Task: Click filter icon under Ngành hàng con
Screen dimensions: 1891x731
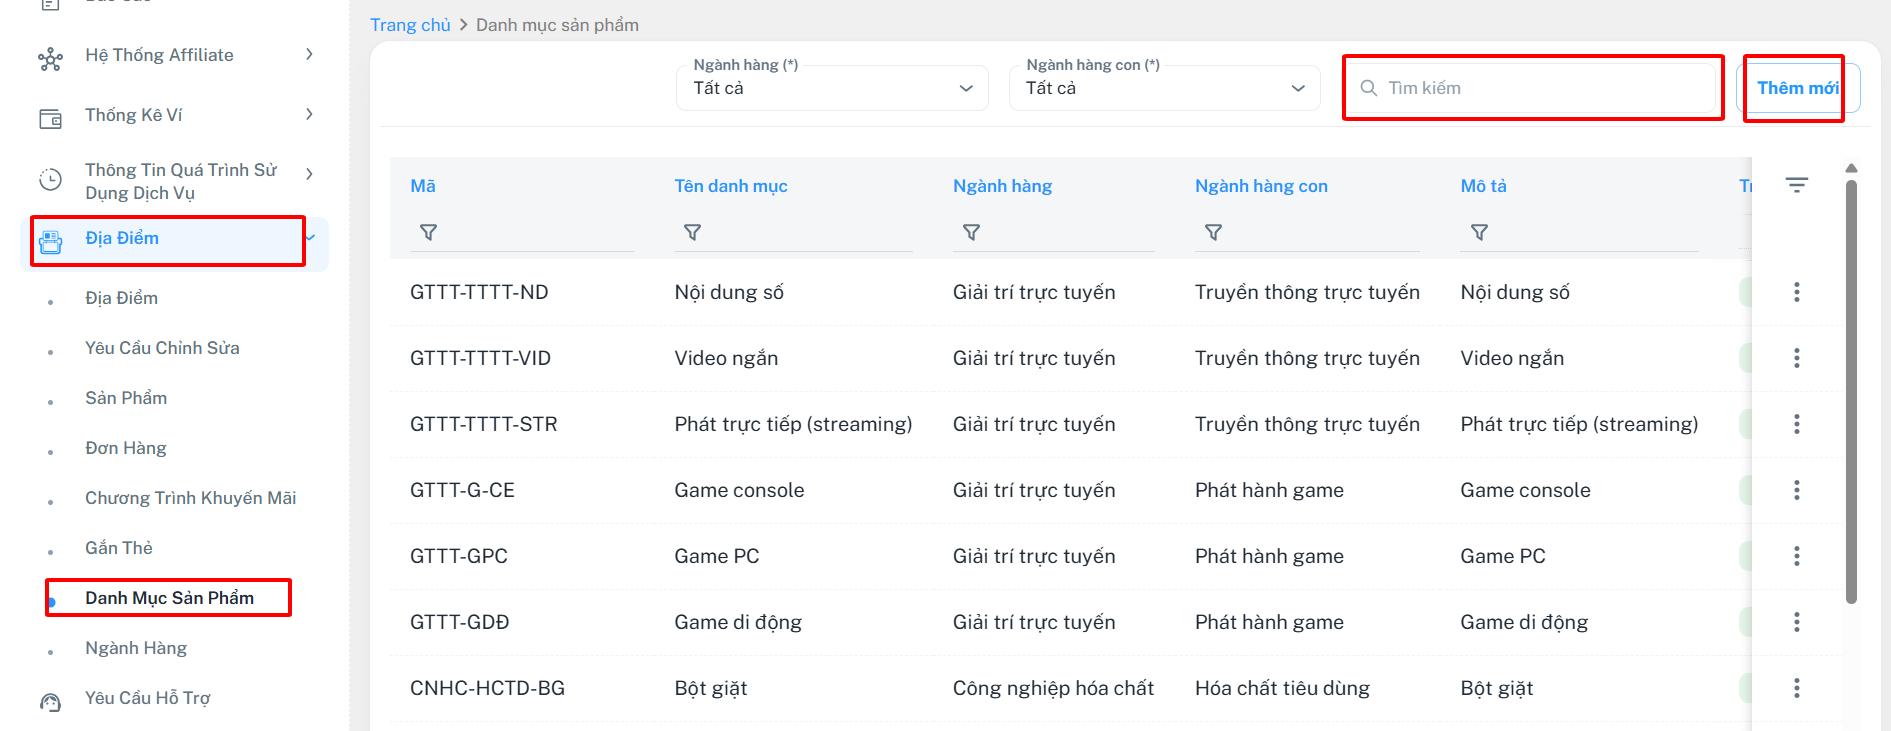Action: click(x=1213, y=232)
